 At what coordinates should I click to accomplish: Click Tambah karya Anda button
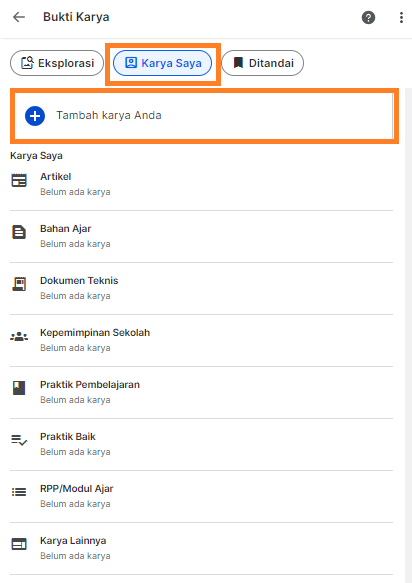204,116
